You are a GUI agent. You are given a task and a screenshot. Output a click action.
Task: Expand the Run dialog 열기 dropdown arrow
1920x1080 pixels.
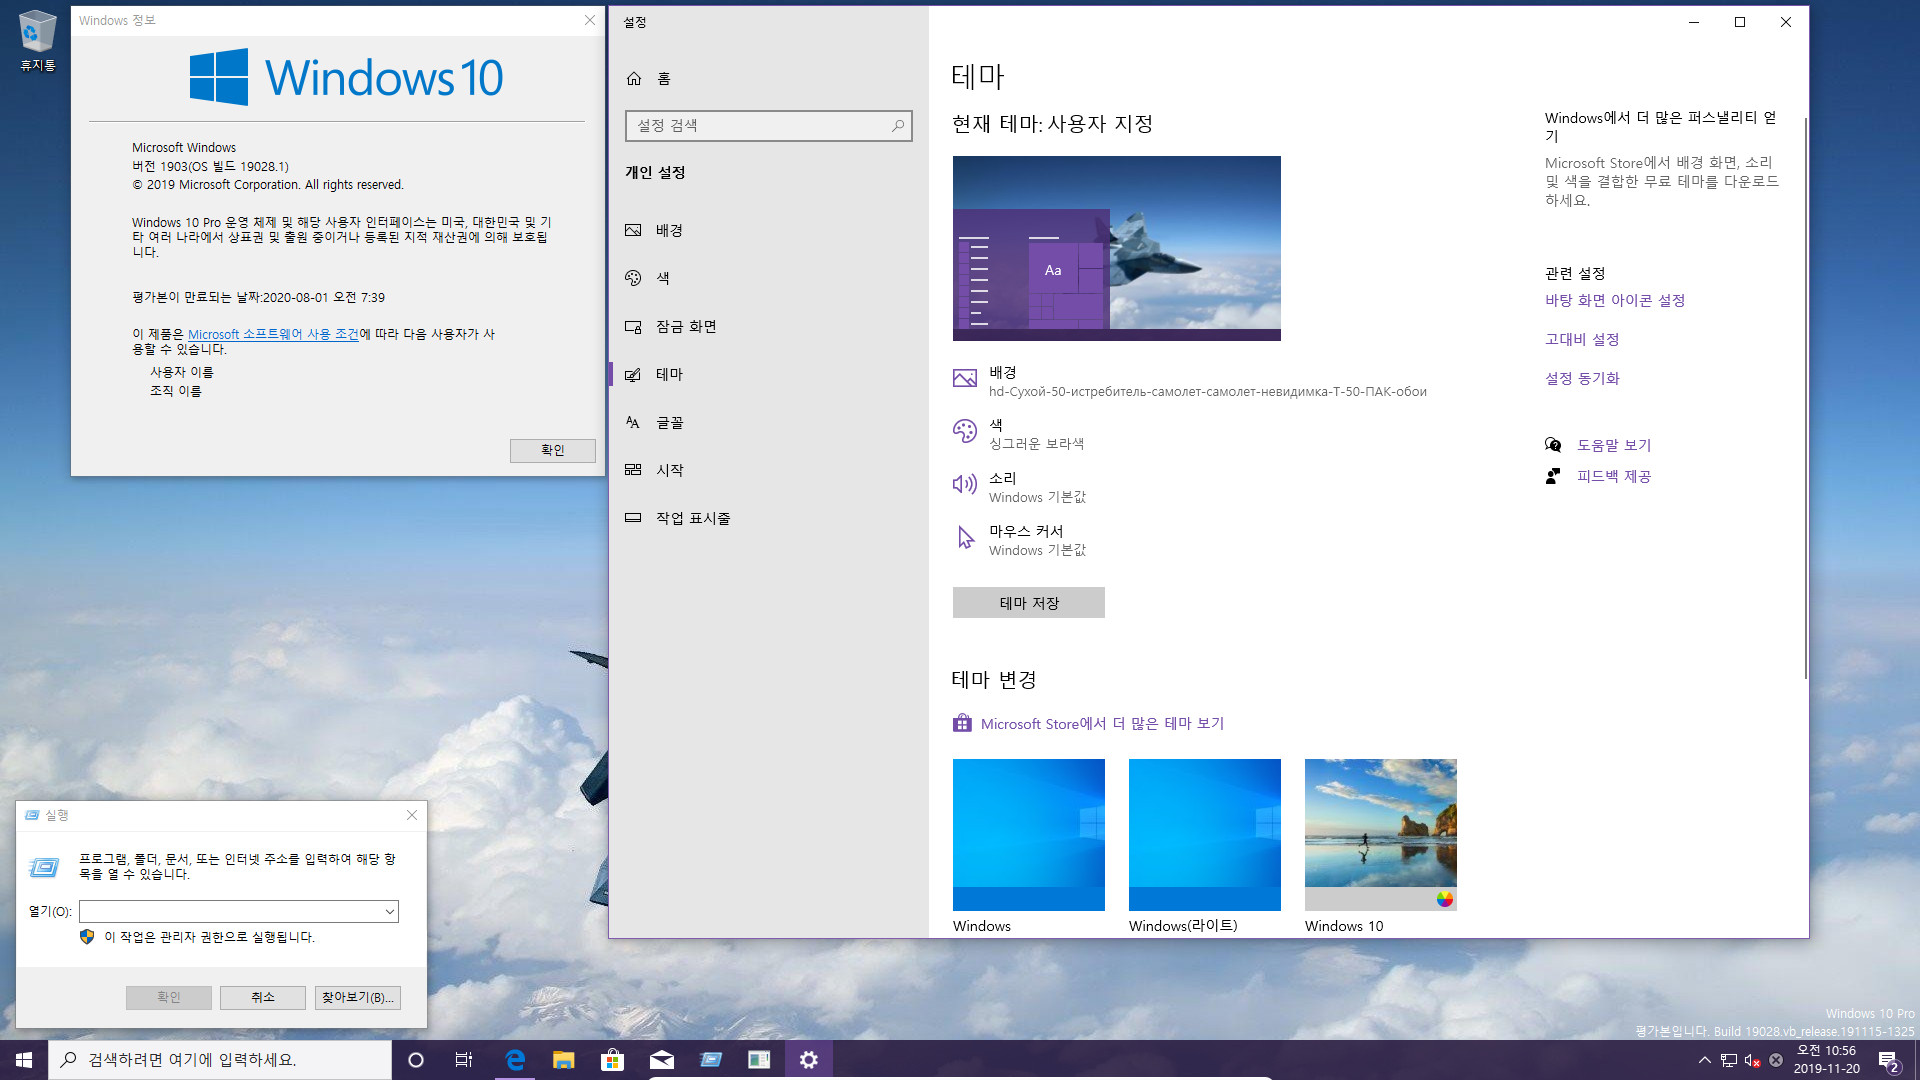click(x=389, y=912)
